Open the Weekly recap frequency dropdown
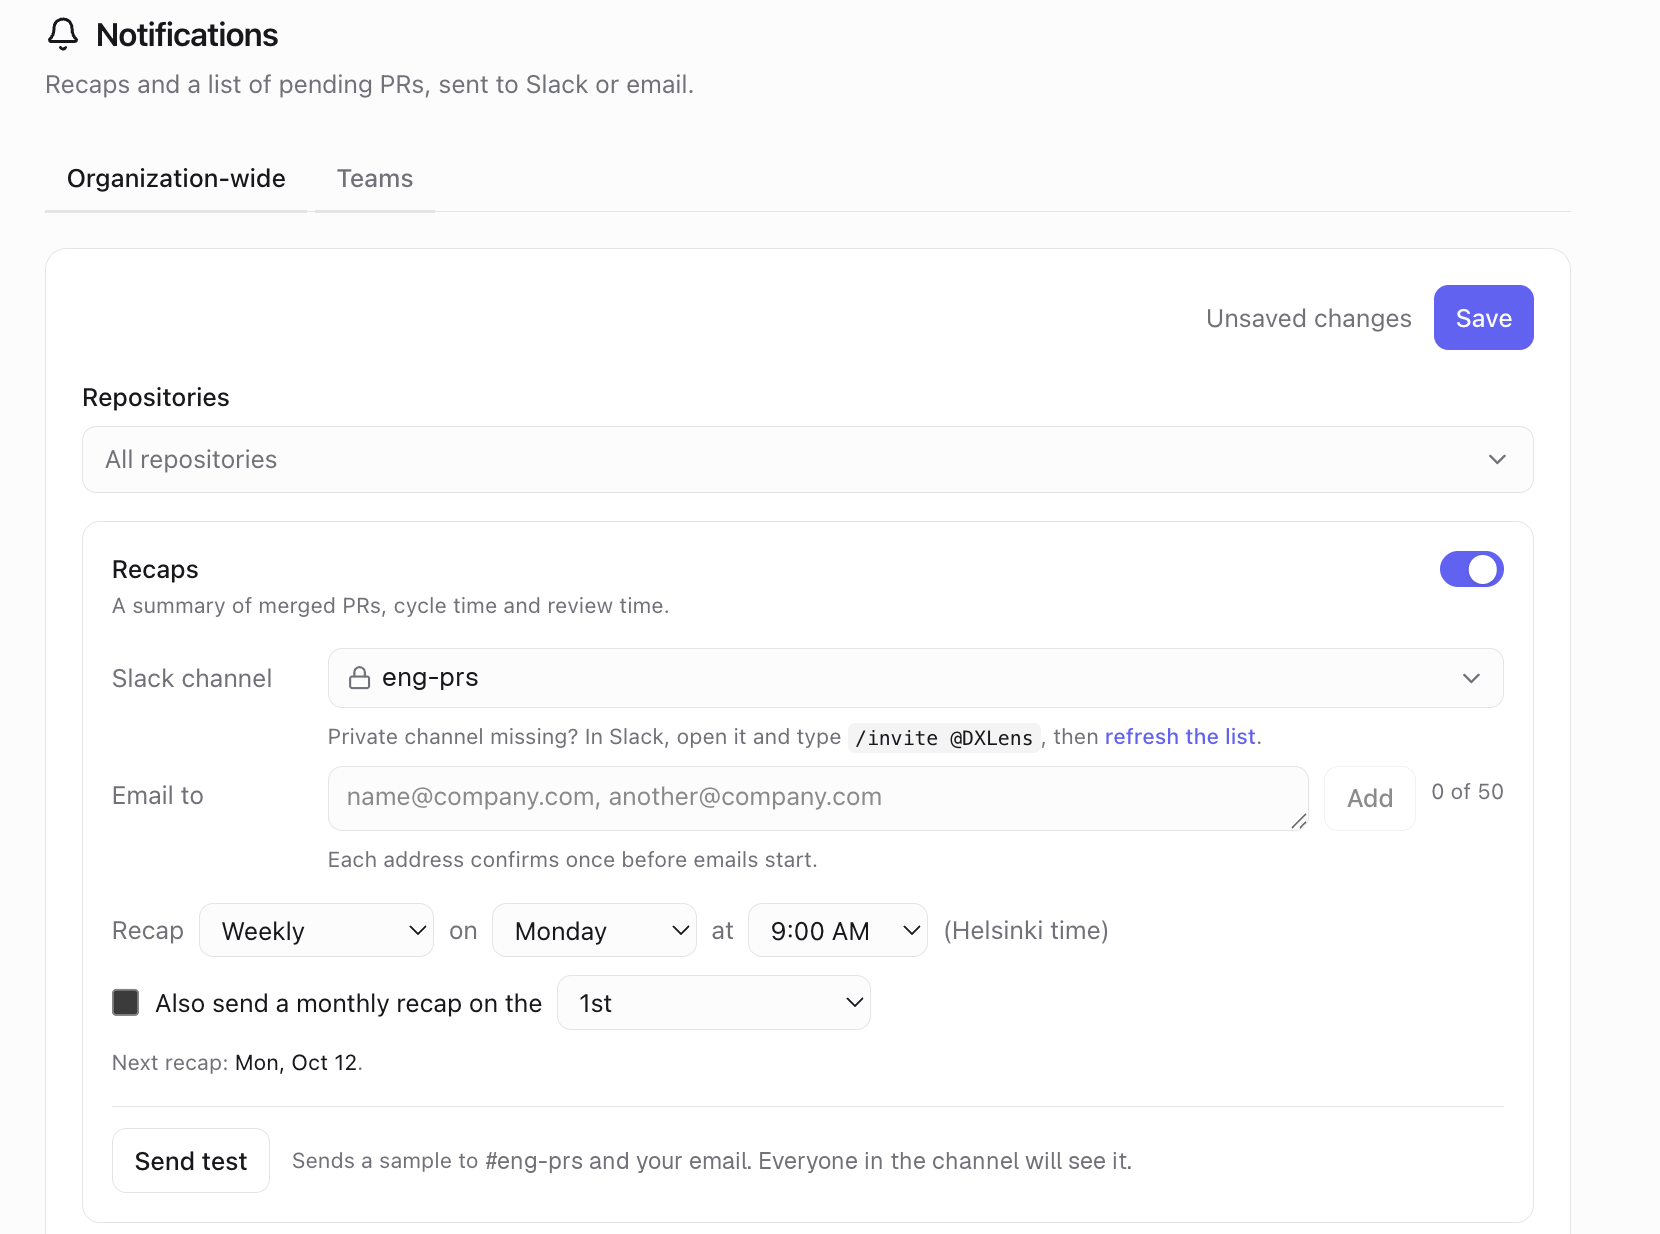 316,930
